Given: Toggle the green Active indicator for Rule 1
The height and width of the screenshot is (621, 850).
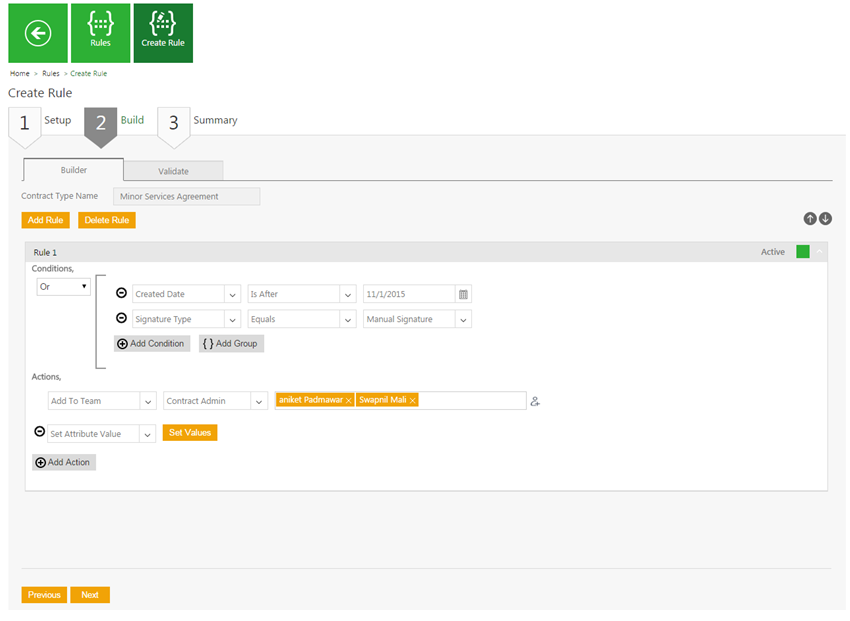Looking at the screenshot, I should point(803,251).
